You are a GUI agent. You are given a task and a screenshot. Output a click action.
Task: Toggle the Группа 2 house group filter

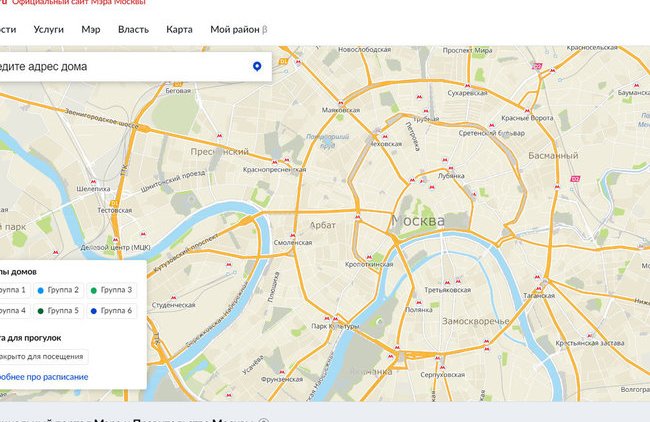point(58,290)
